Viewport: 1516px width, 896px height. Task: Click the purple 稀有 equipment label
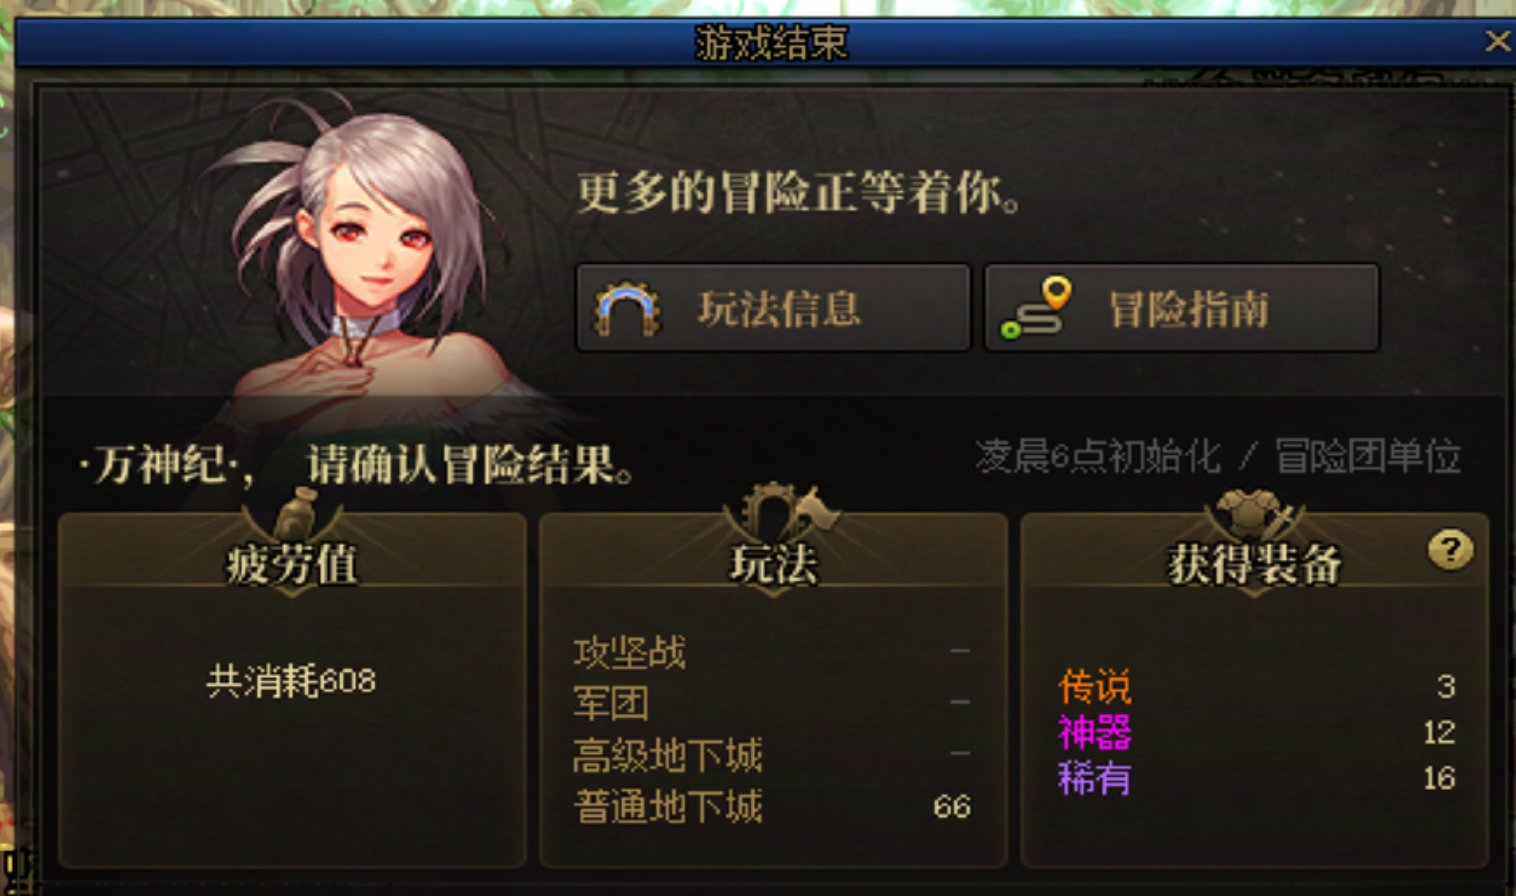point(1095,778)
